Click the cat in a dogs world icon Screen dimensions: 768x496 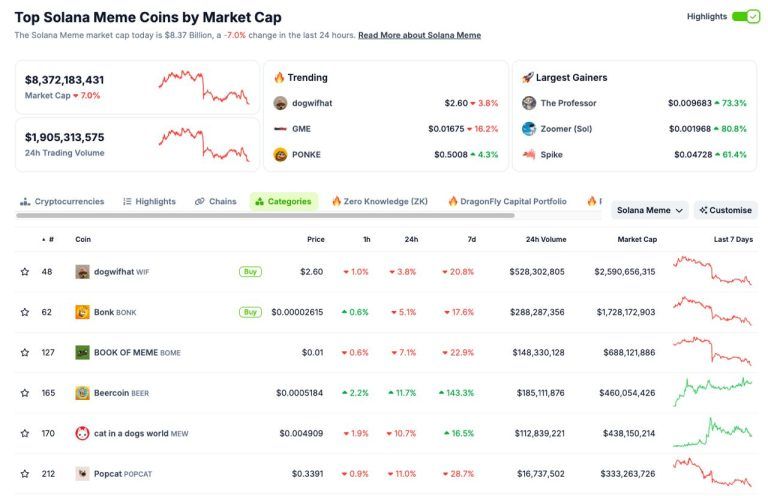tap(82, 433)
